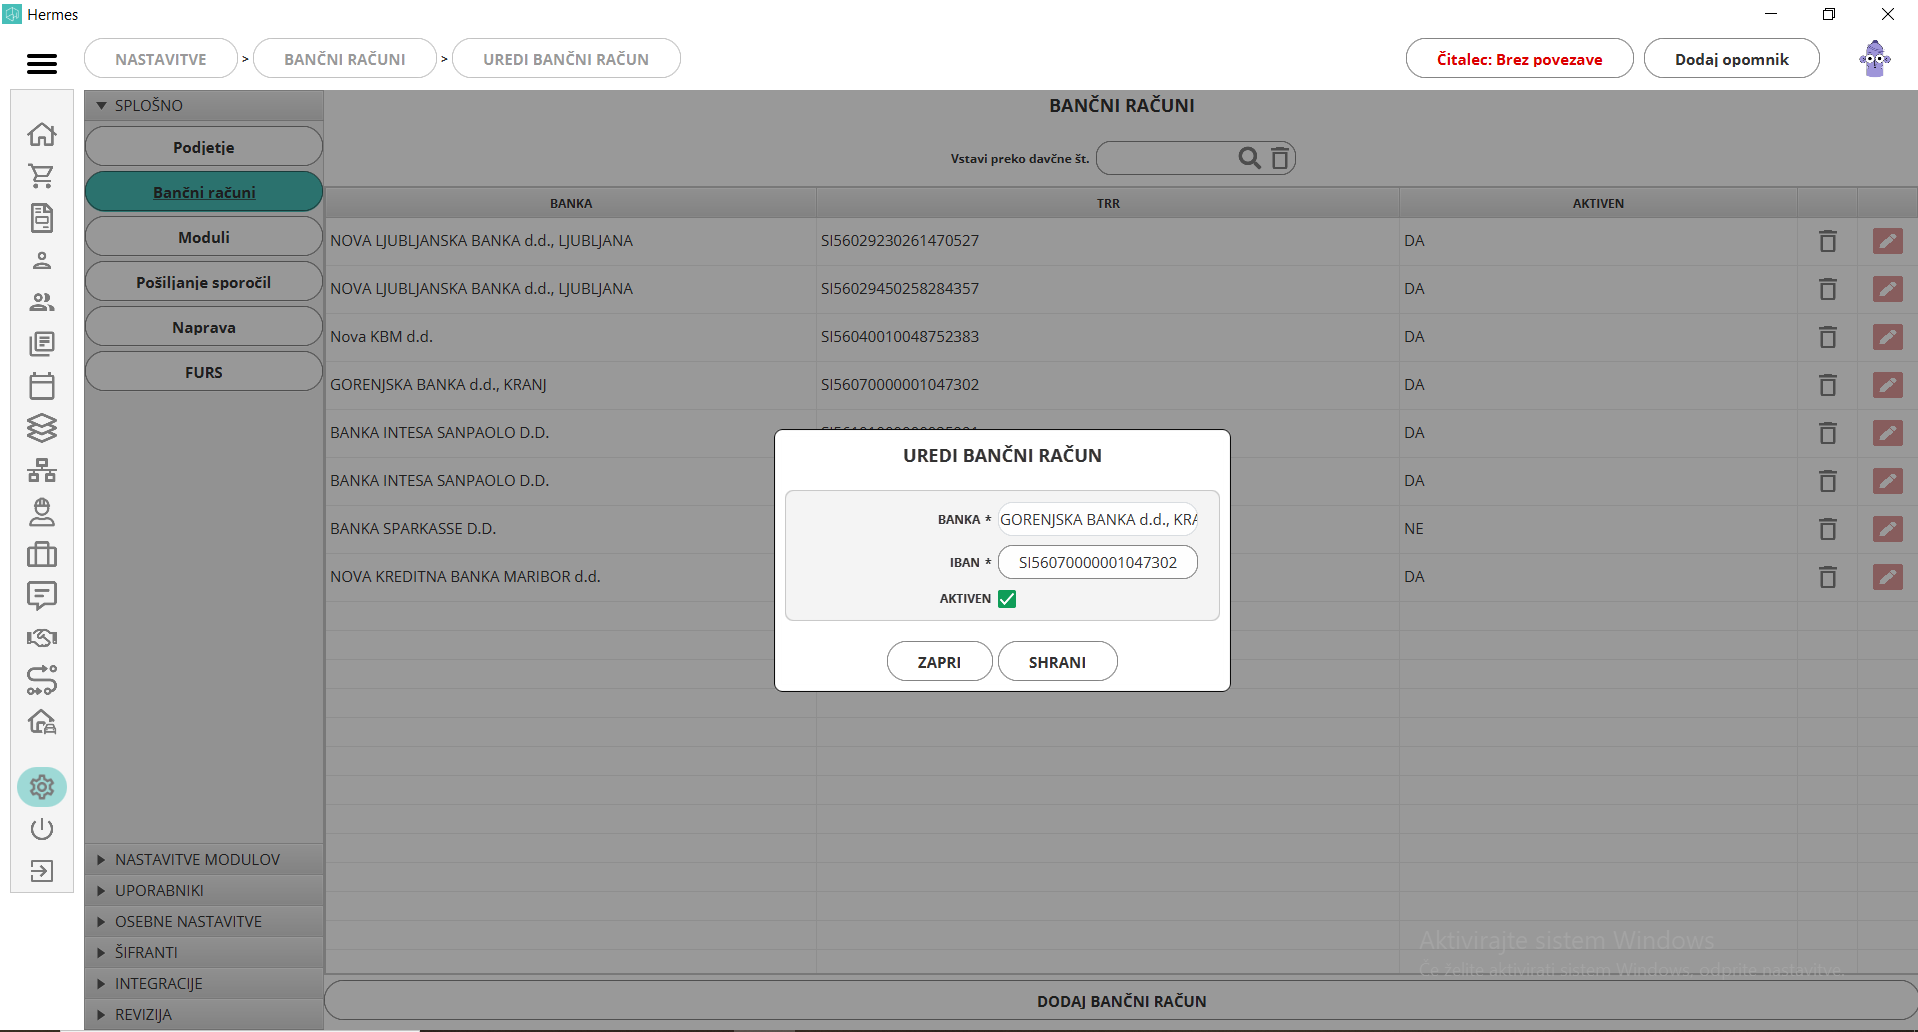The height and width of the screenshot is (1032, 1918).
Task: Open the settings gear sidebar icon
Action: click(x=42, y=788)
